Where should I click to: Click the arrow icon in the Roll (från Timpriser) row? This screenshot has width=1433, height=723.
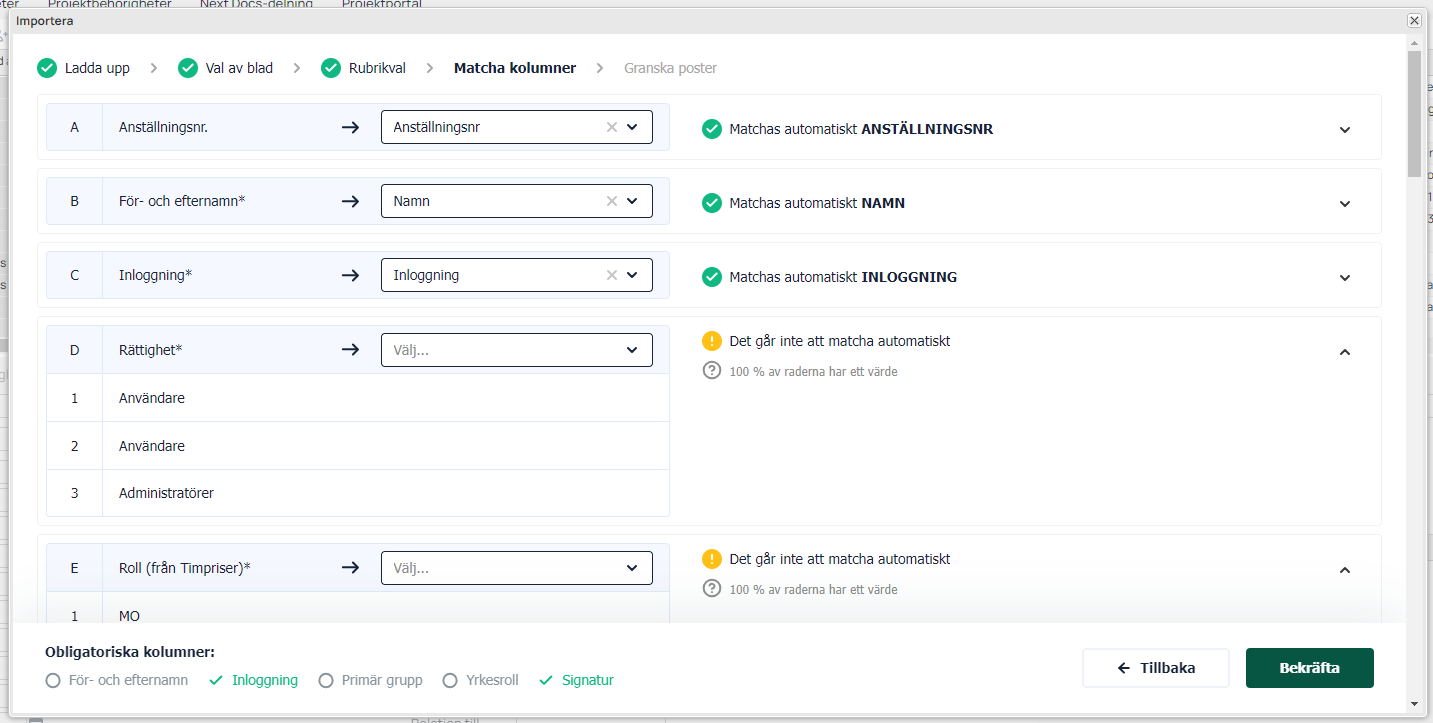(x=350, y=568)
